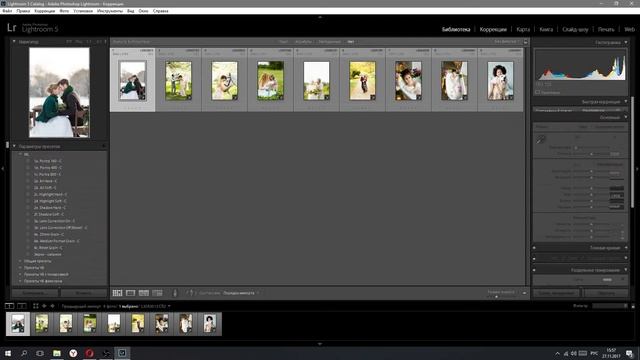
Task: Apply preset '3a. Lens Correction On -C'
Action: (54, 221)
